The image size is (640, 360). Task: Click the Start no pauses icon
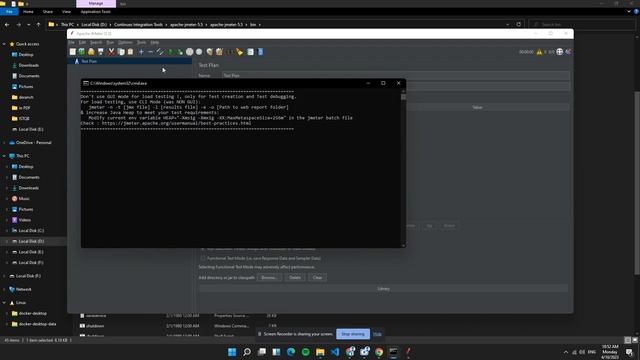pos(180,52)
